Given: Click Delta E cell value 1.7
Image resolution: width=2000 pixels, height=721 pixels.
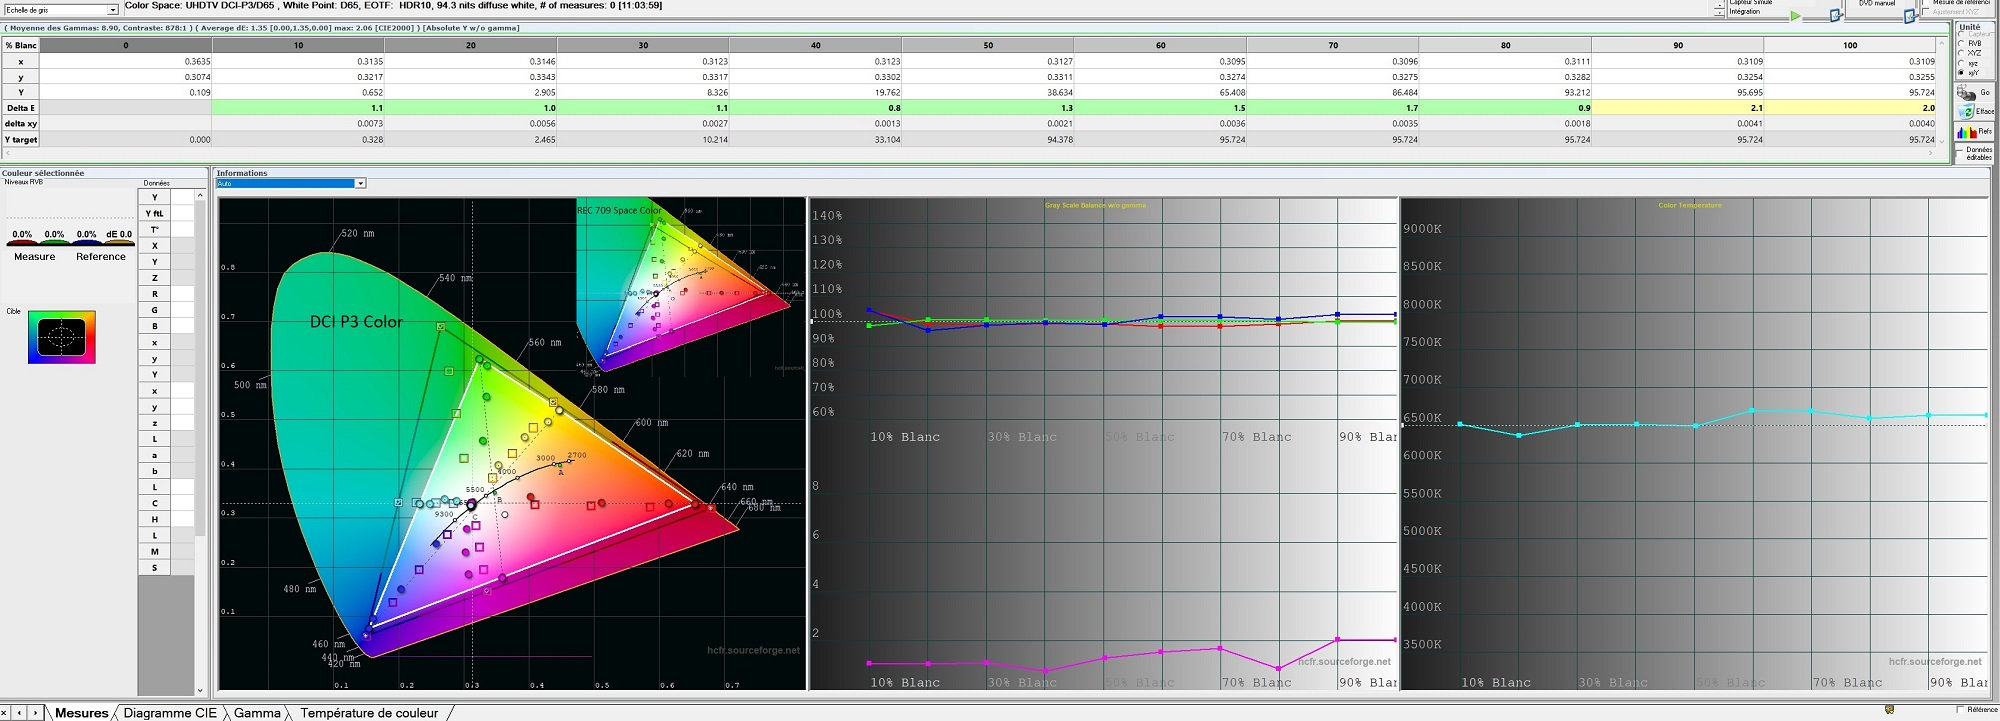Looking at the screenshot, I should pos(1333,108).
